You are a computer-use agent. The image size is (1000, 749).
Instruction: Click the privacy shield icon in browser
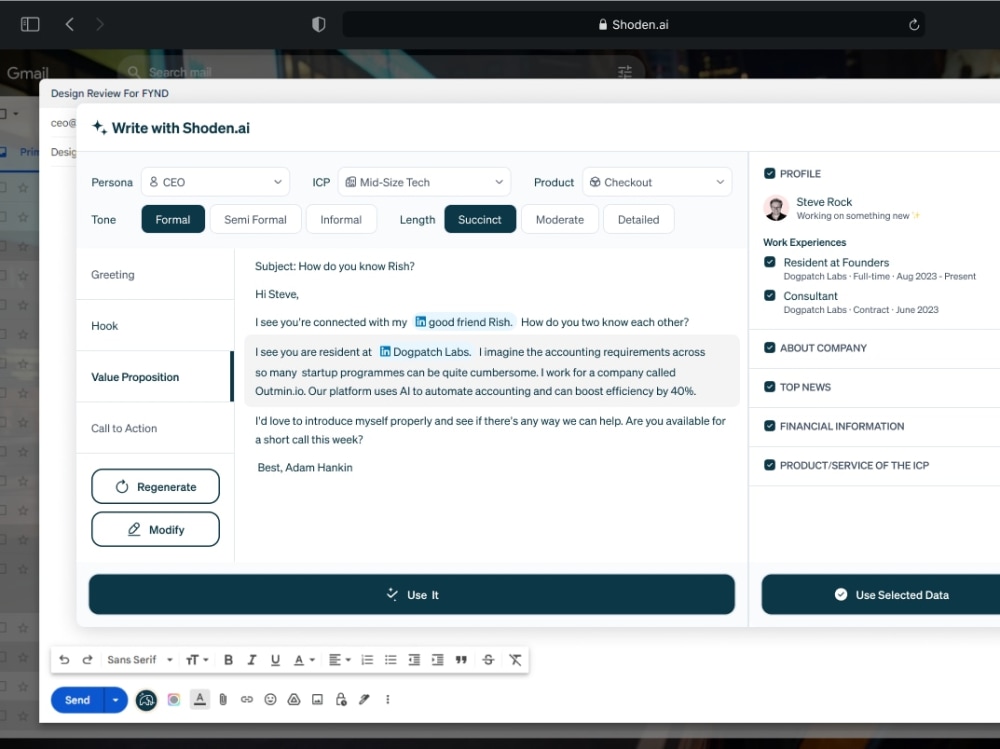click(x=318, y=24)
